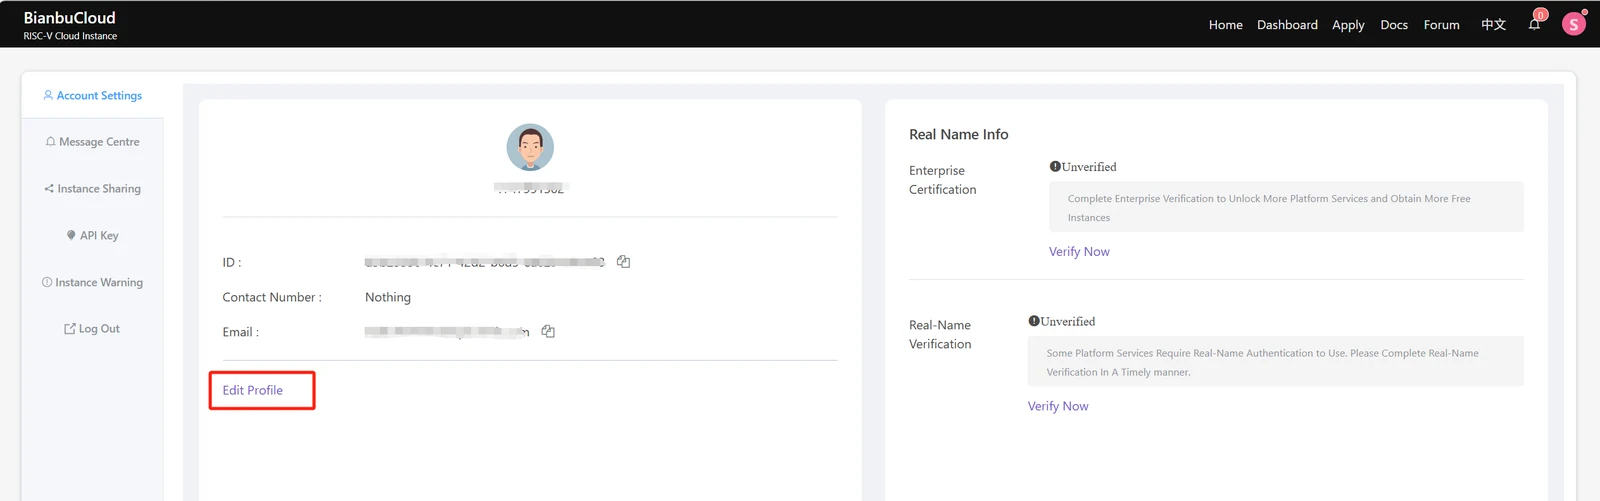1600x501 pixels.
Task: Open the pink user avatar menu
Action: point(1574,24)
